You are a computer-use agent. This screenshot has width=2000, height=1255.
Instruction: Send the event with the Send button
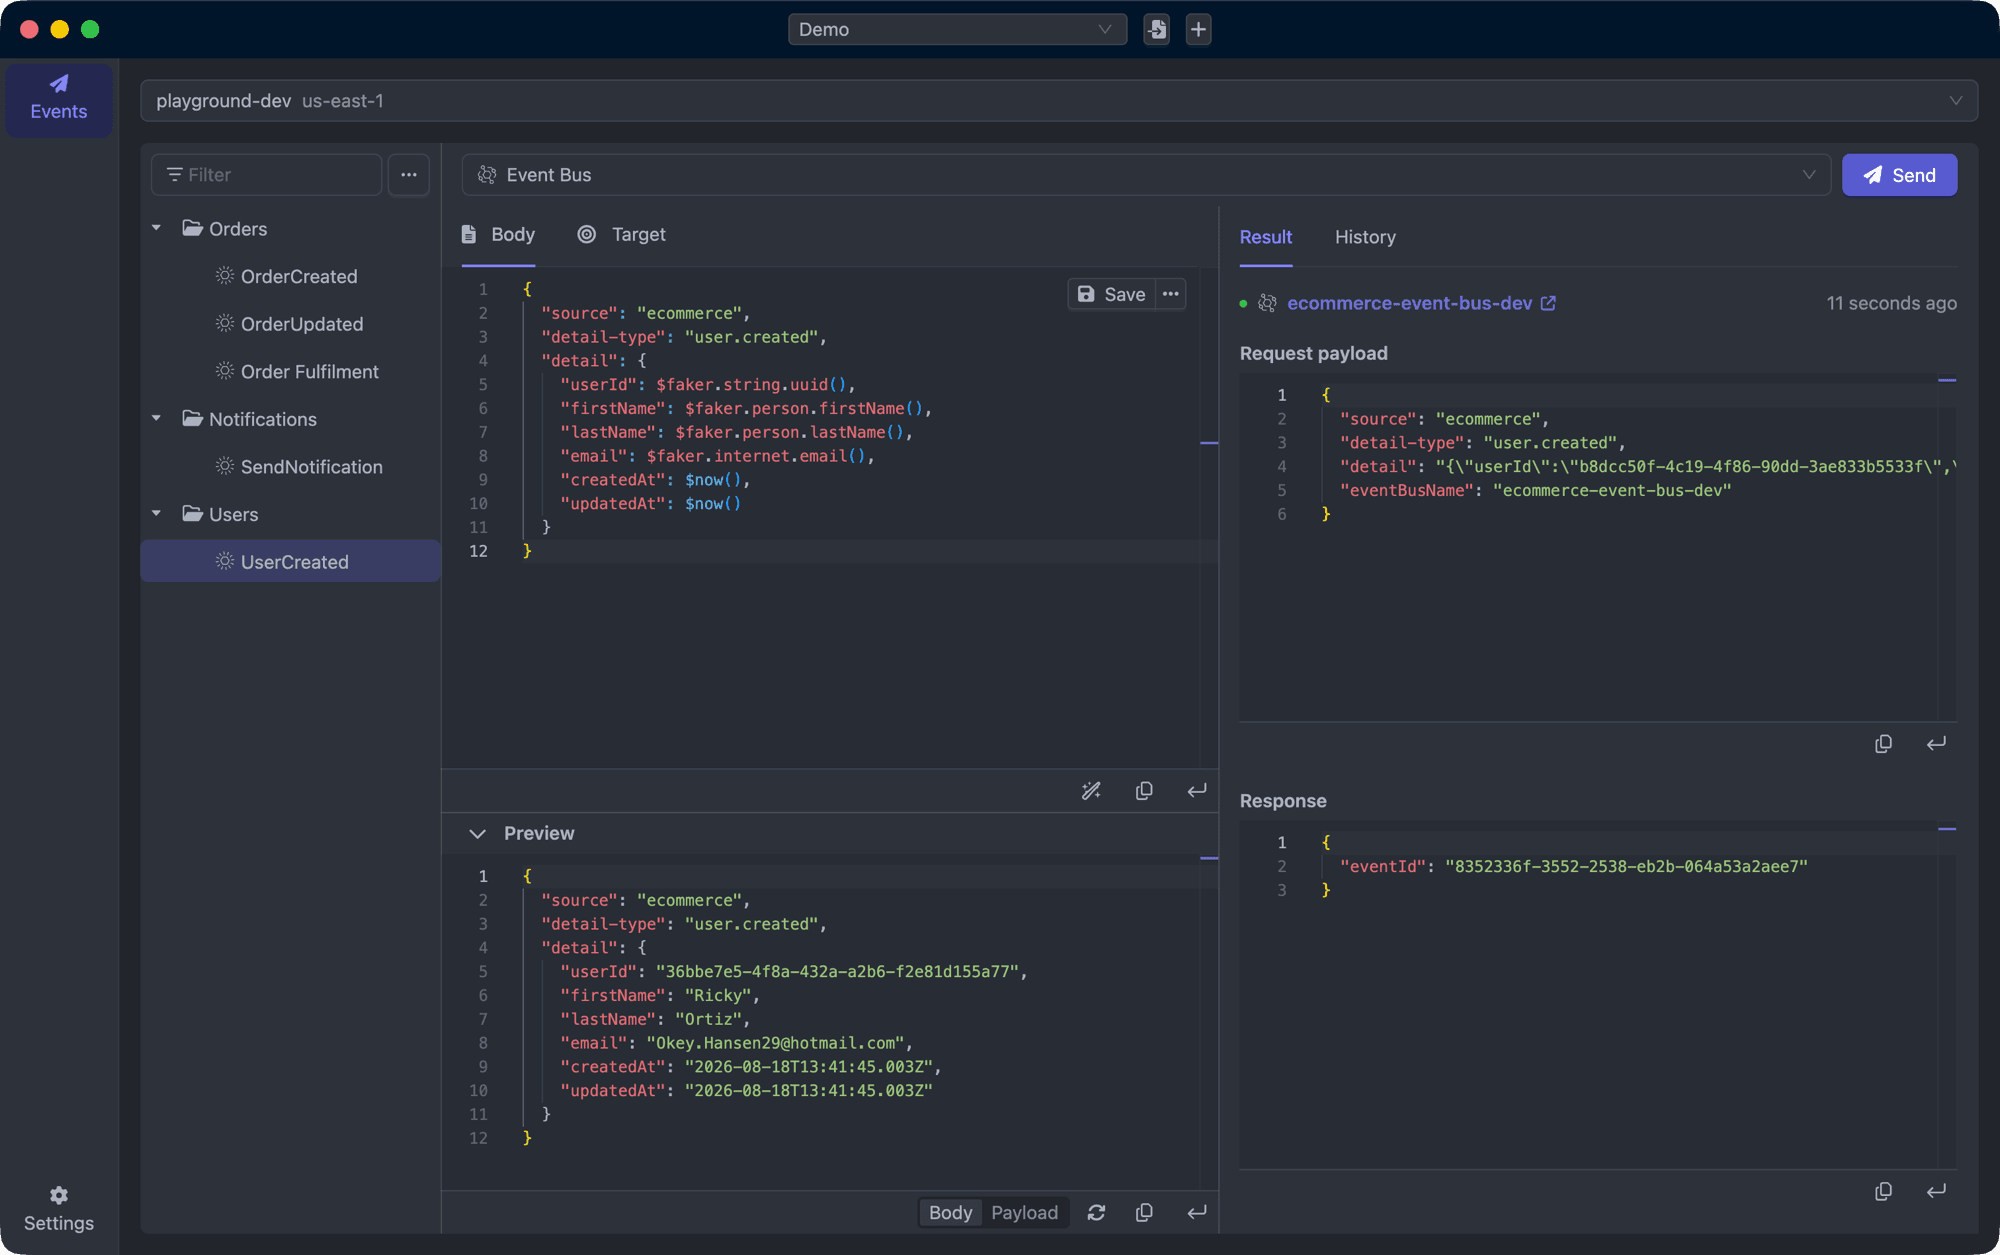coord(1899,175)
